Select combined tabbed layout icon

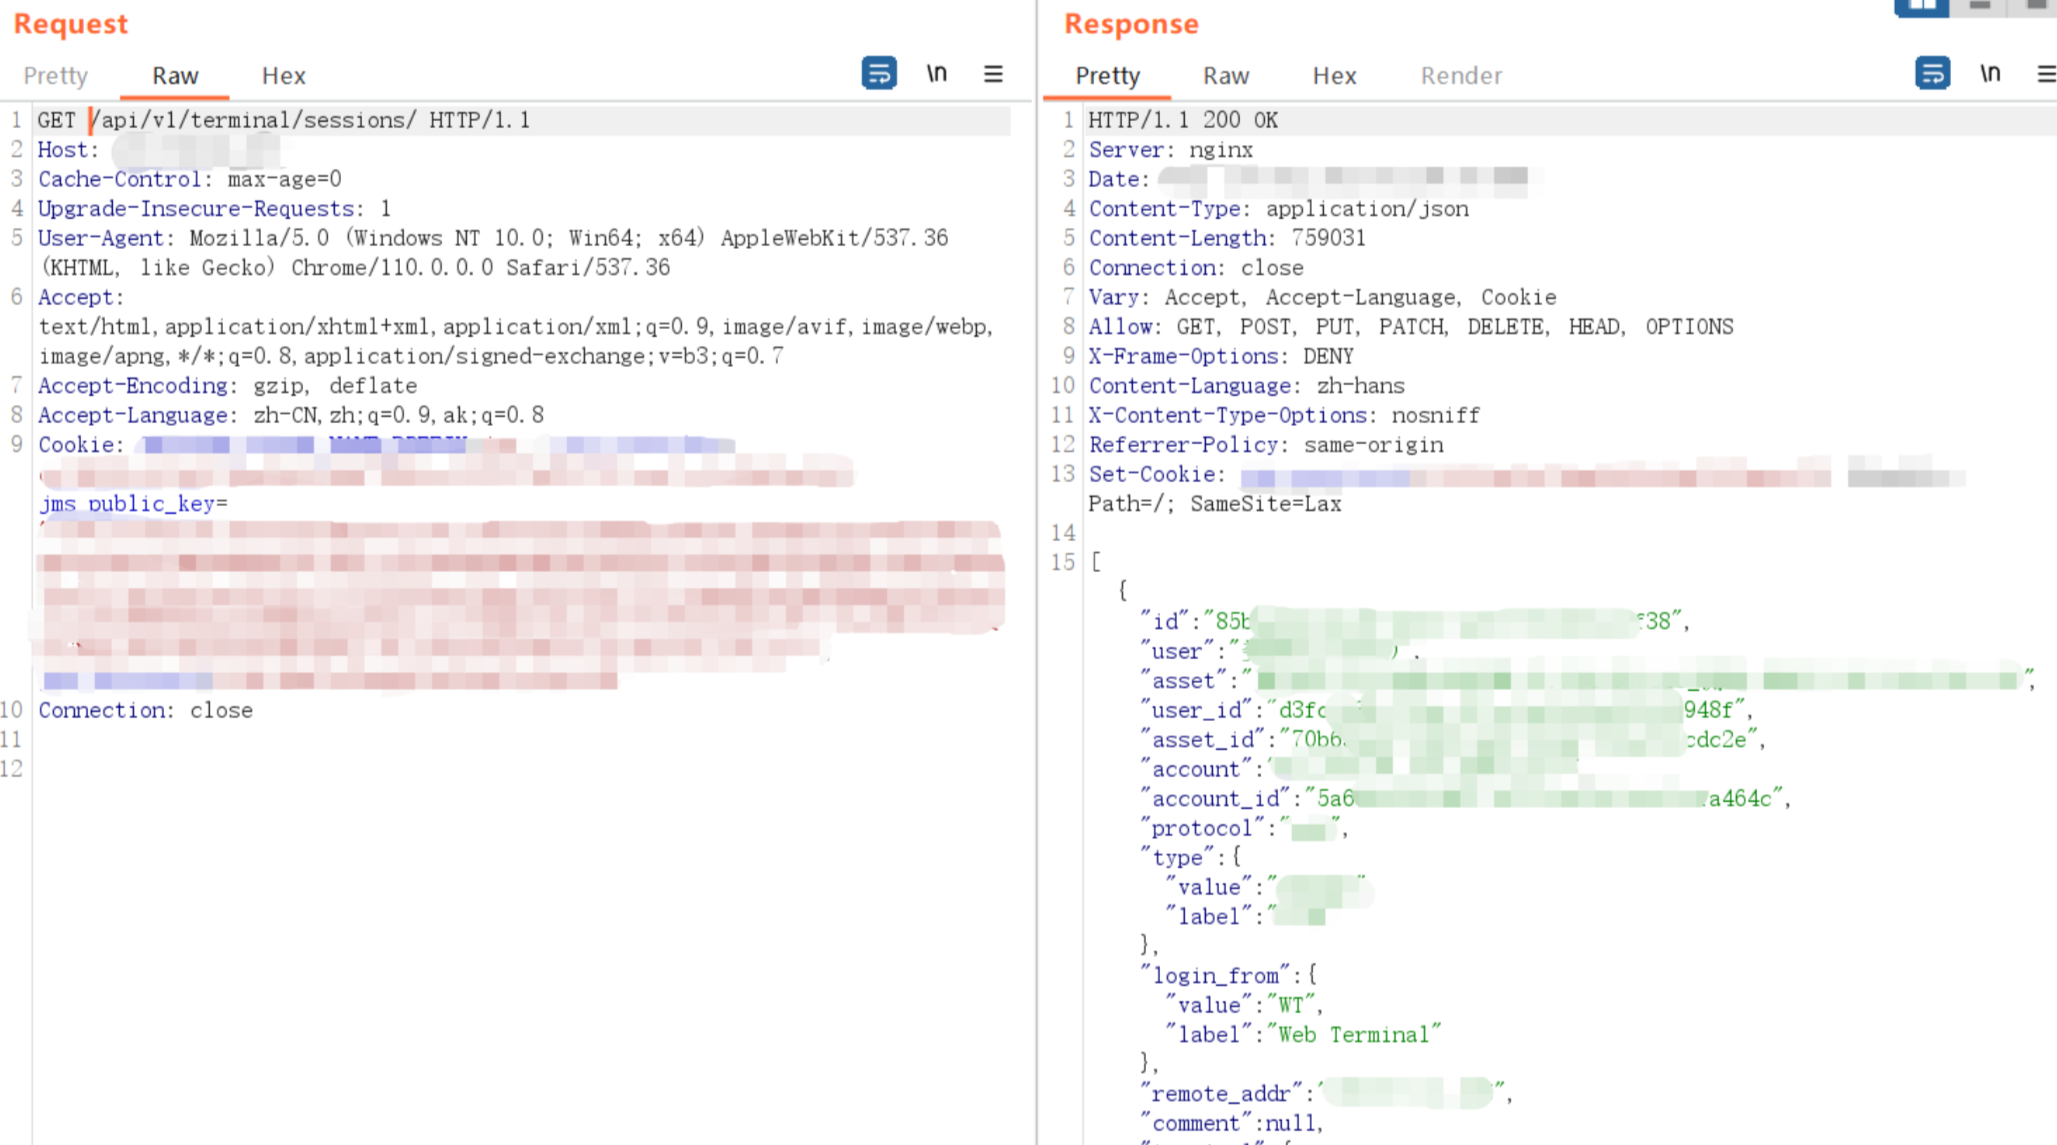(2035, 7)
